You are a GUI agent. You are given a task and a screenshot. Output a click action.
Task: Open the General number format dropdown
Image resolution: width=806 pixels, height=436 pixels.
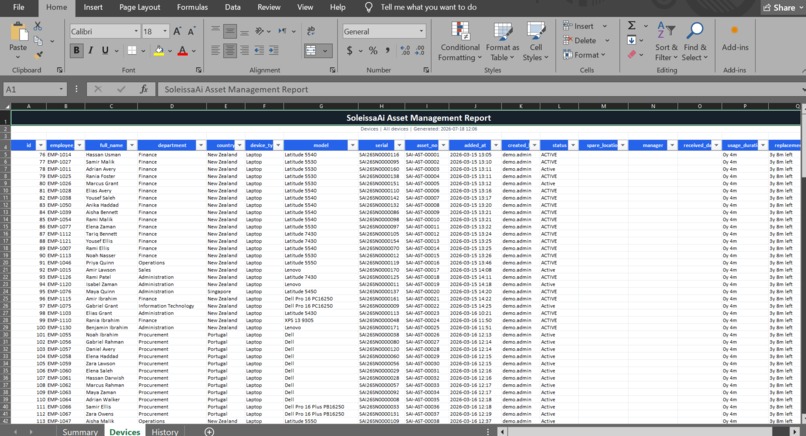(421, 31)
